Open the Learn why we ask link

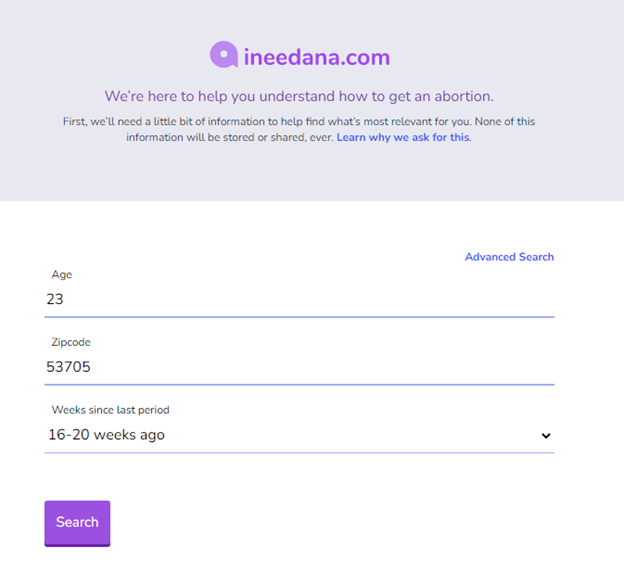(x=403, y=137)
